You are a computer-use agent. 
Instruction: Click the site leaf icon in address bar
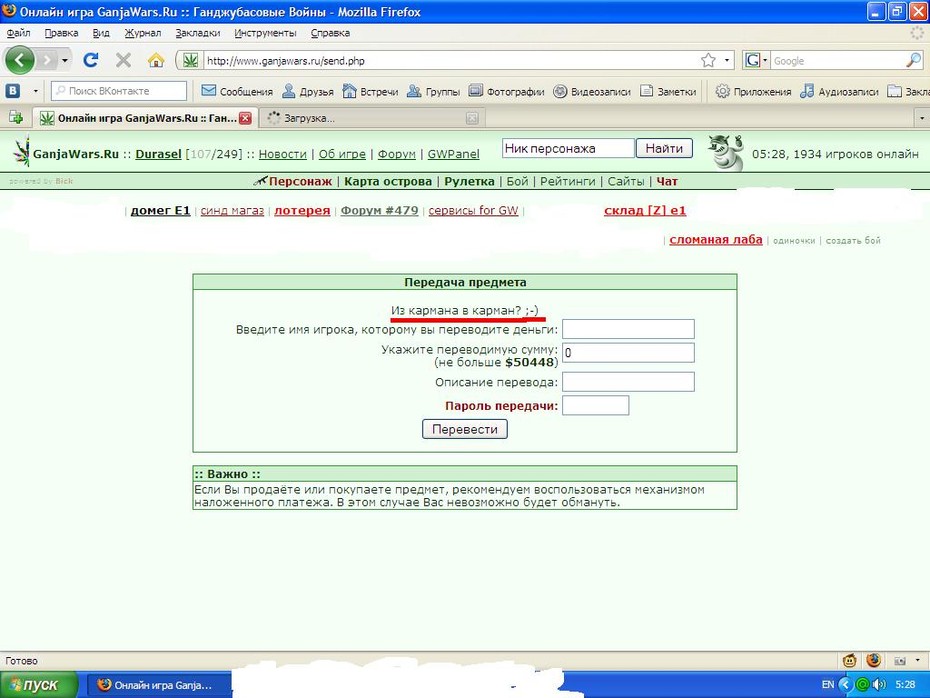click(x=190, y=60)
